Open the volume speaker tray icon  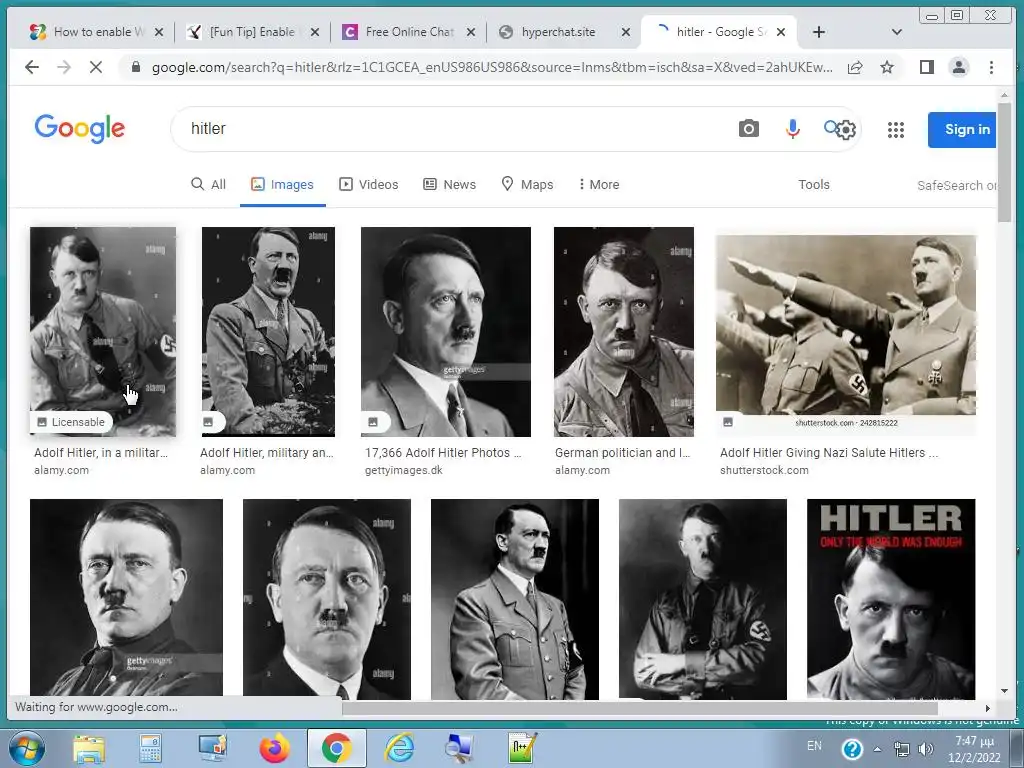[x=925, y=749]
